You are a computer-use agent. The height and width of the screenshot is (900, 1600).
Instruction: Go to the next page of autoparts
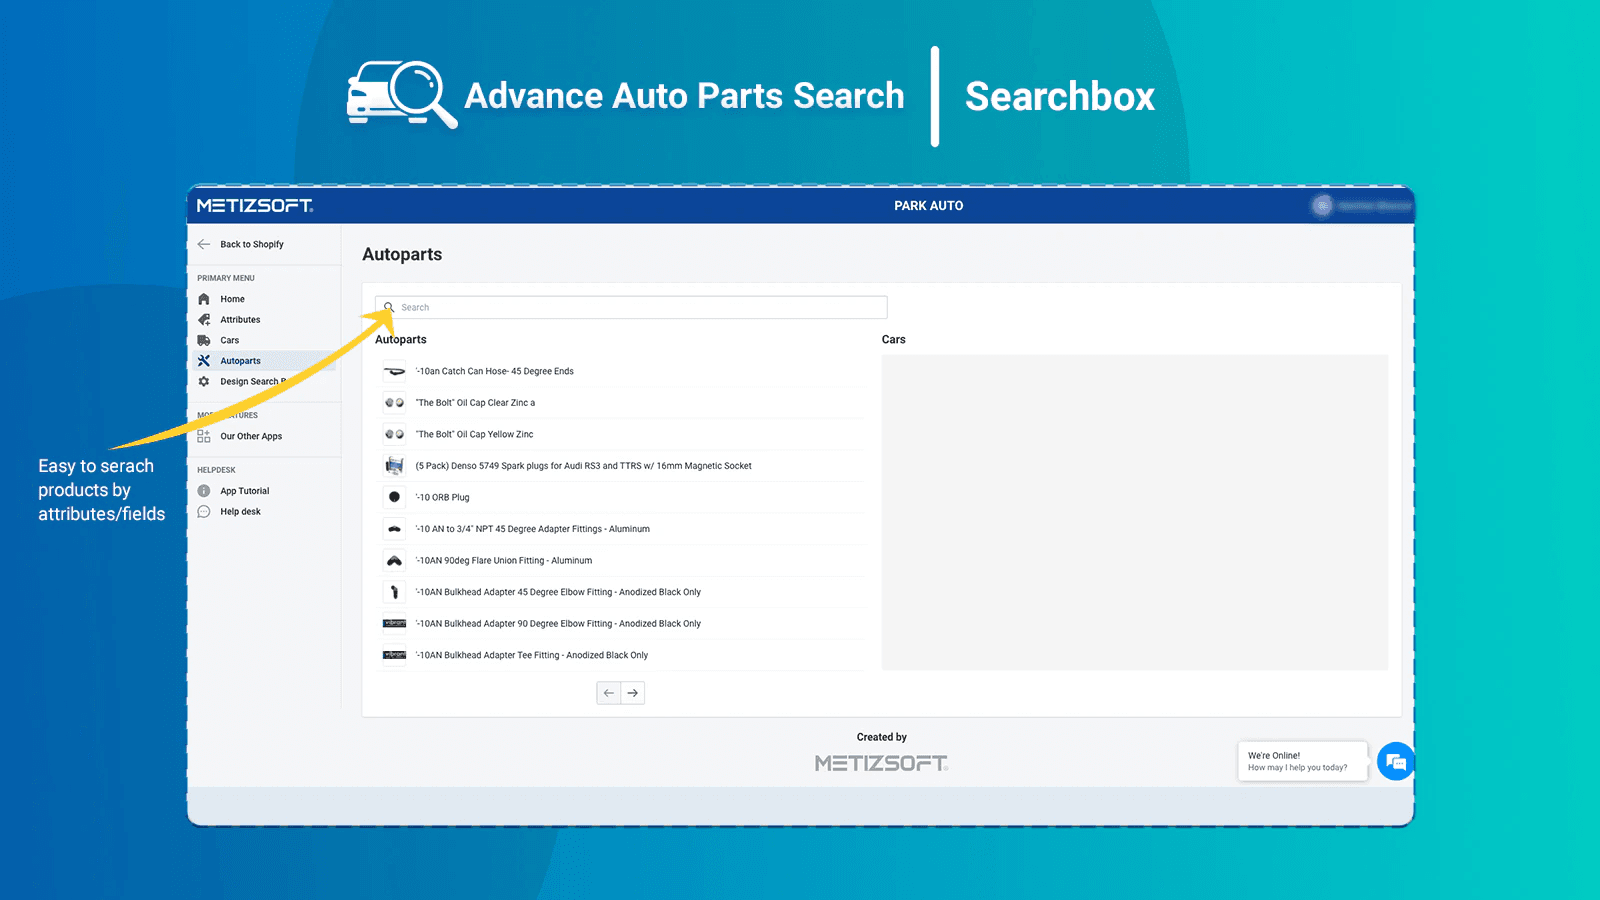click(x=633, y=692)
